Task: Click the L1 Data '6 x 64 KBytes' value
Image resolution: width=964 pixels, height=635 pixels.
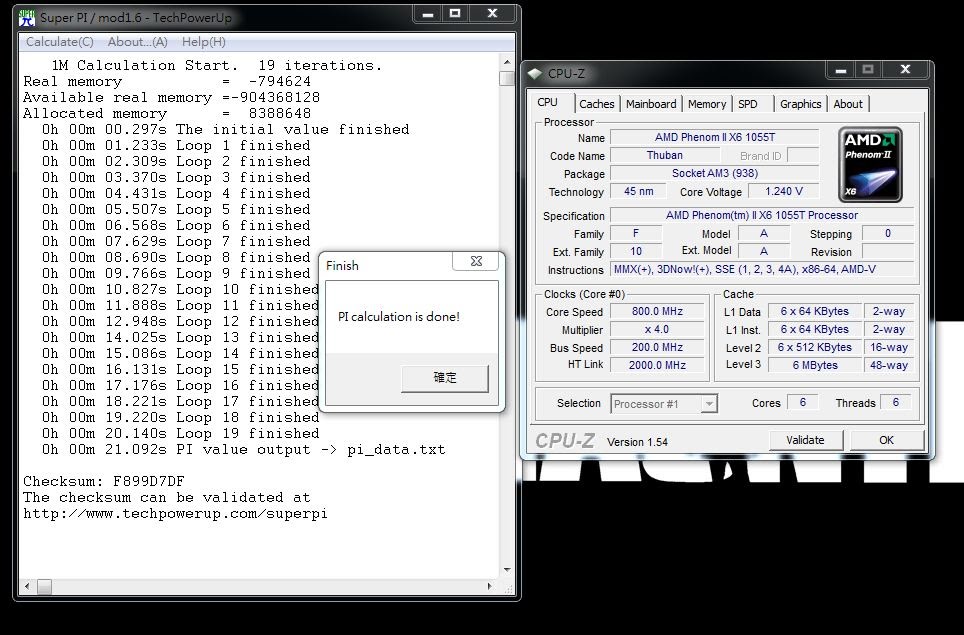Action: [x=815, y=312]
